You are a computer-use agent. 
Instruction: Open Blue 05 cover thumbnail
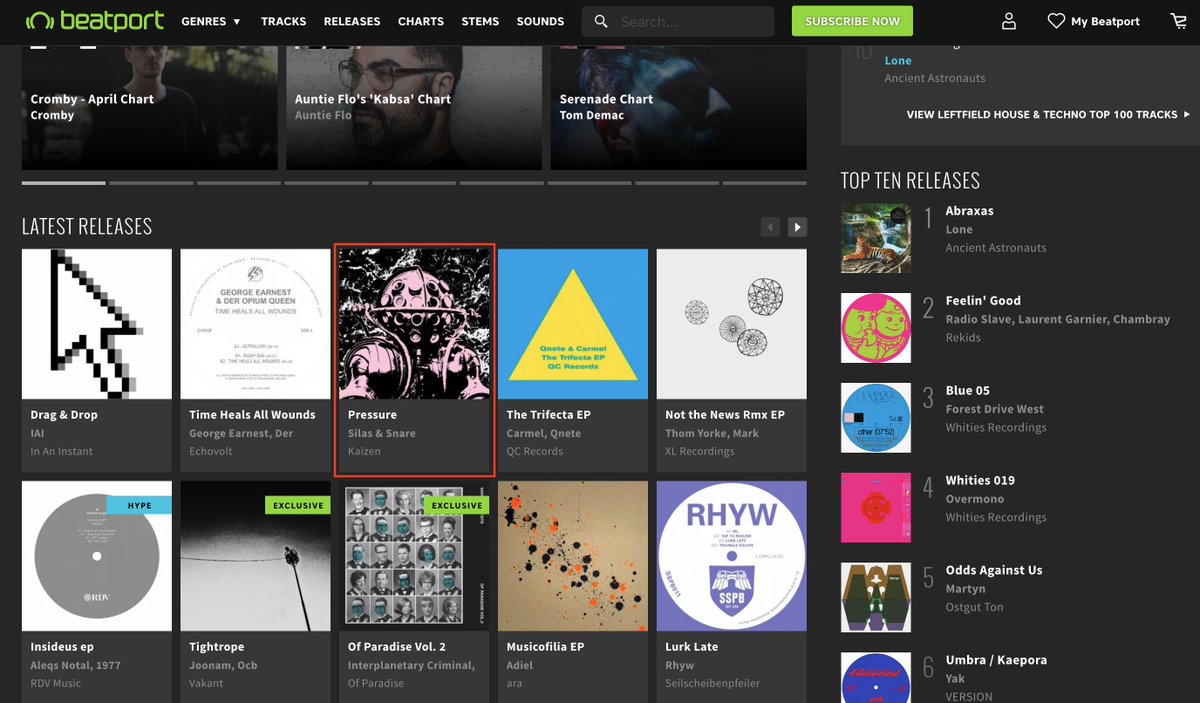pos(876,418)
